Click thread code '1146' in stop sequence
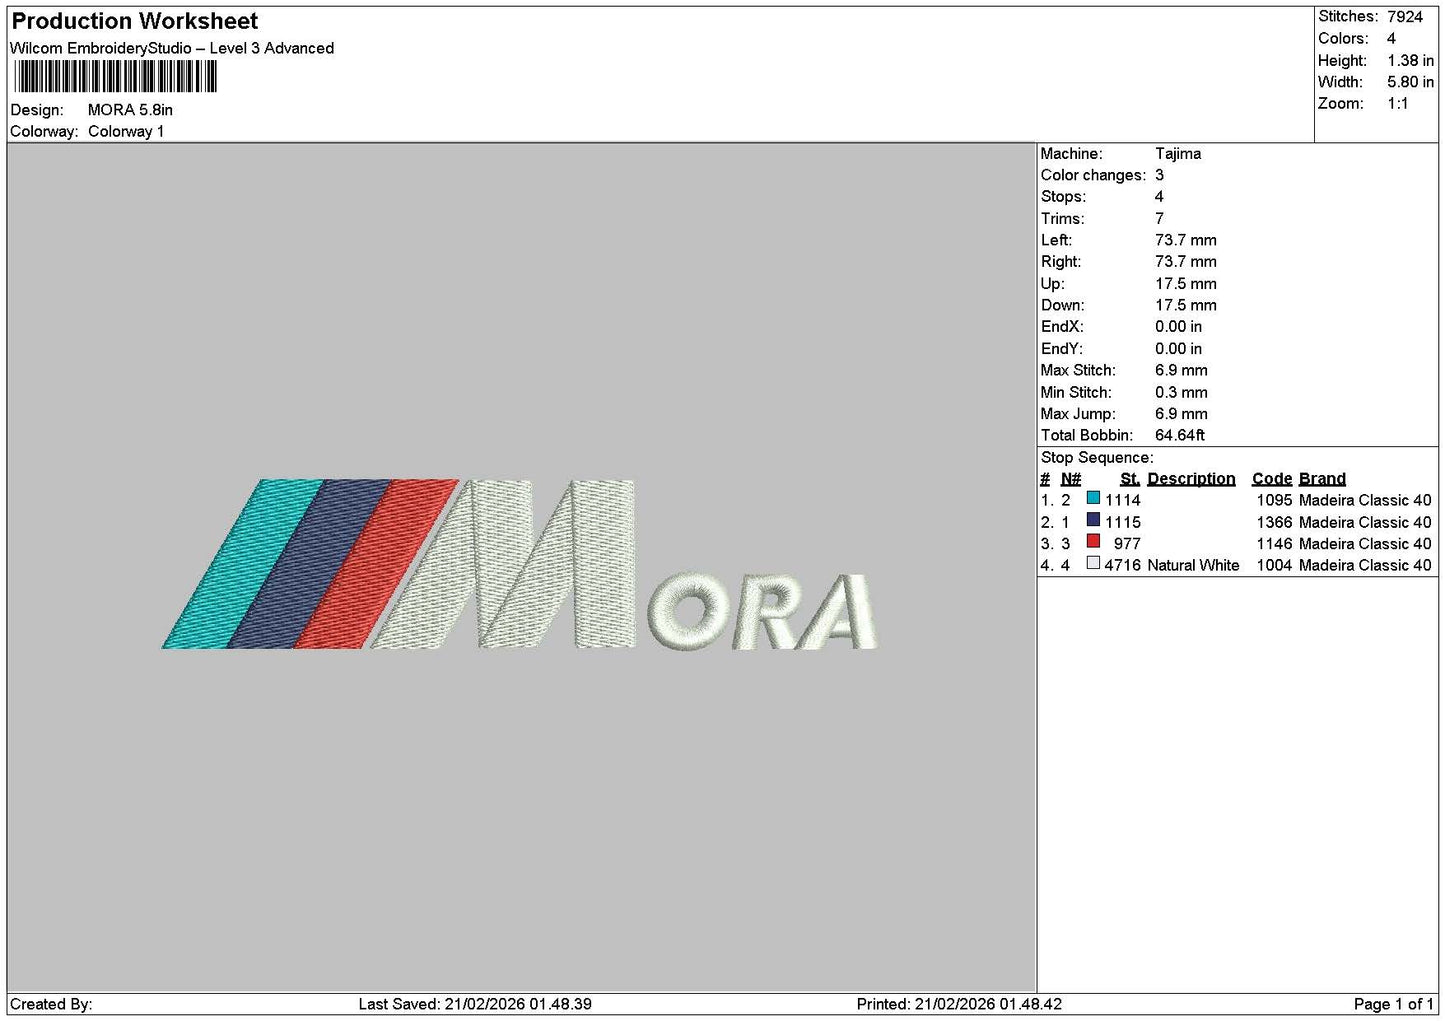The image size is (1445, 1021). pyautogui.click(x=1274, y=544)
